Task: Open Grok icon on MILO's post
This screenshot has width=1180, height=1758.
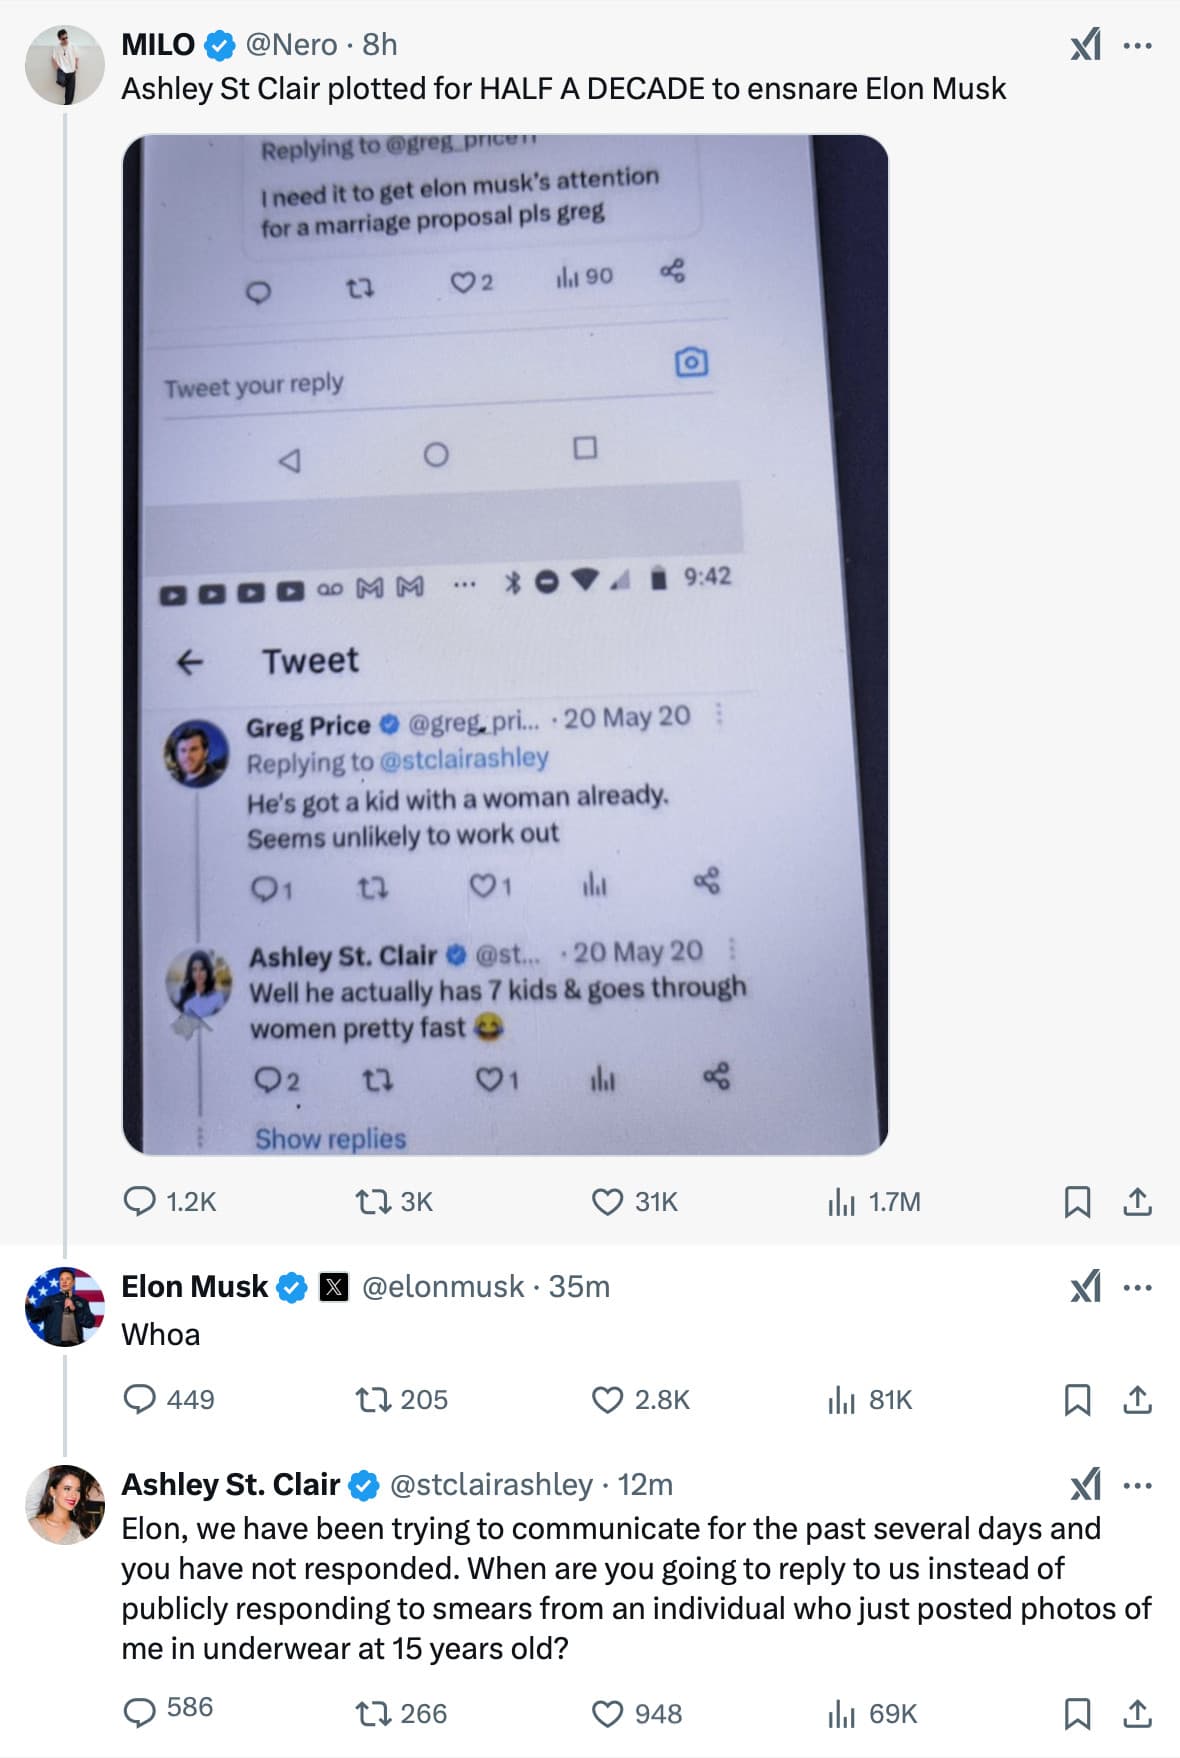Action: 1086,45
